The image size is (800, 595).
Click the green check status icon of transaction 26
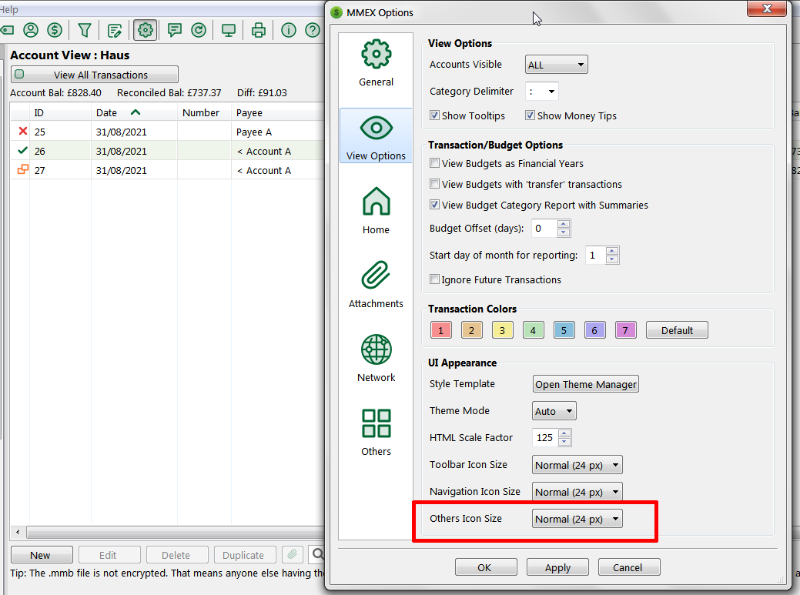(22, 151)
